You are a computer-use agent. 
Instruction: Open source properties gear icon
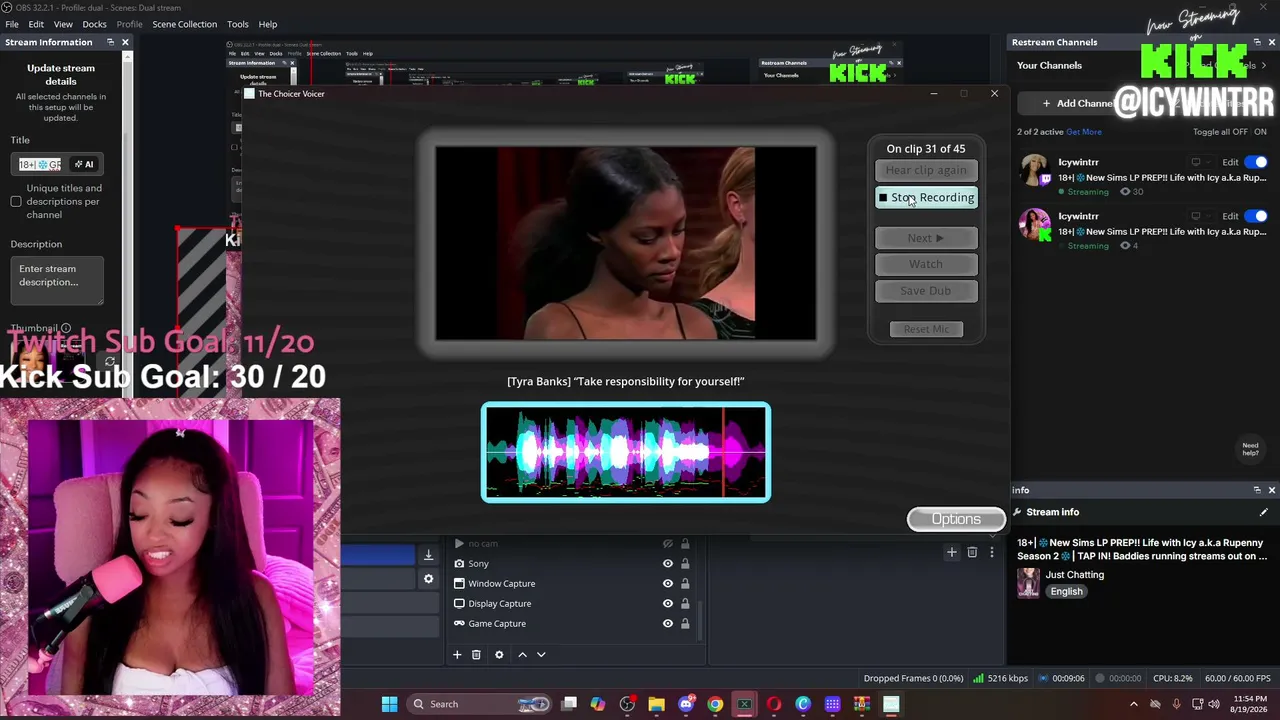point(499,655)
